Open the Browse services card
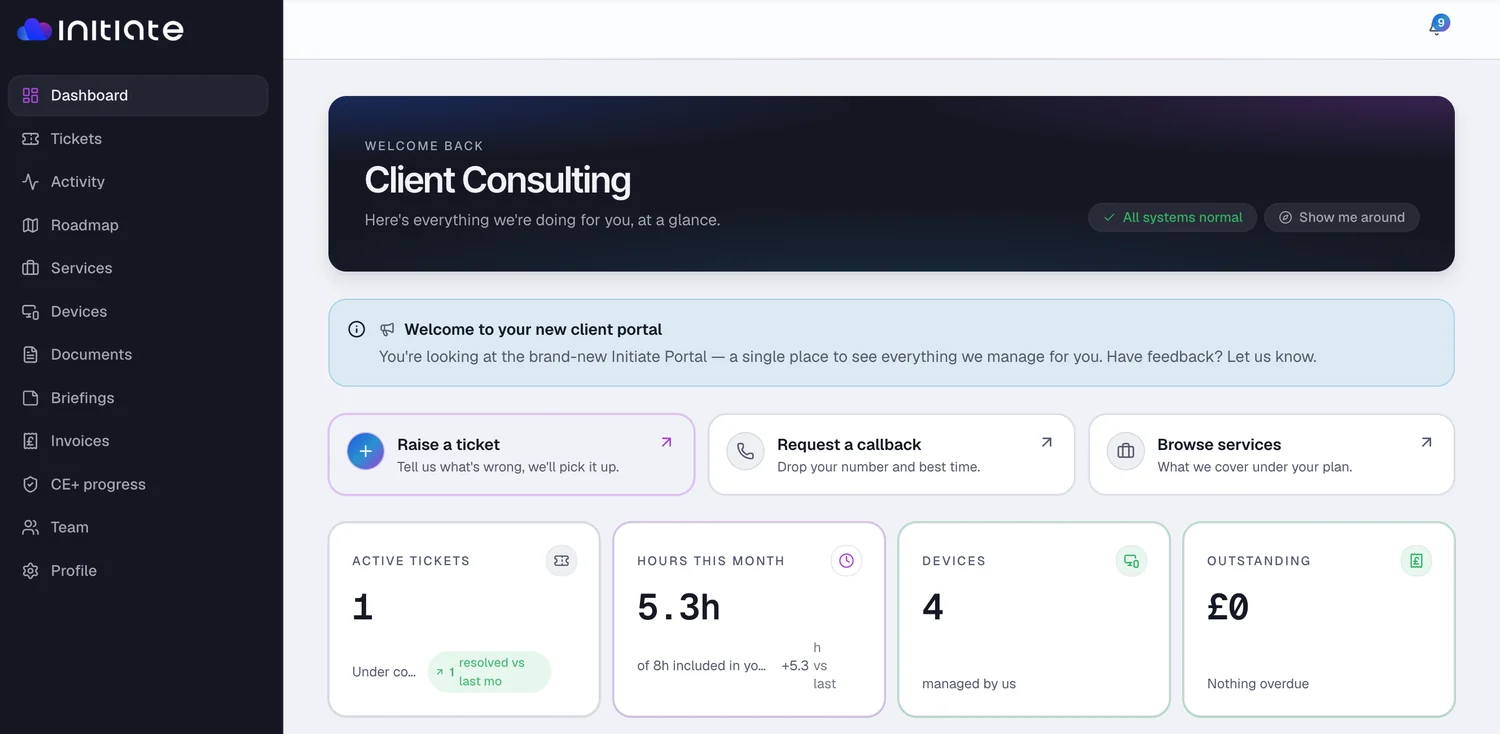1500x734 pixels. (1271, 454)
